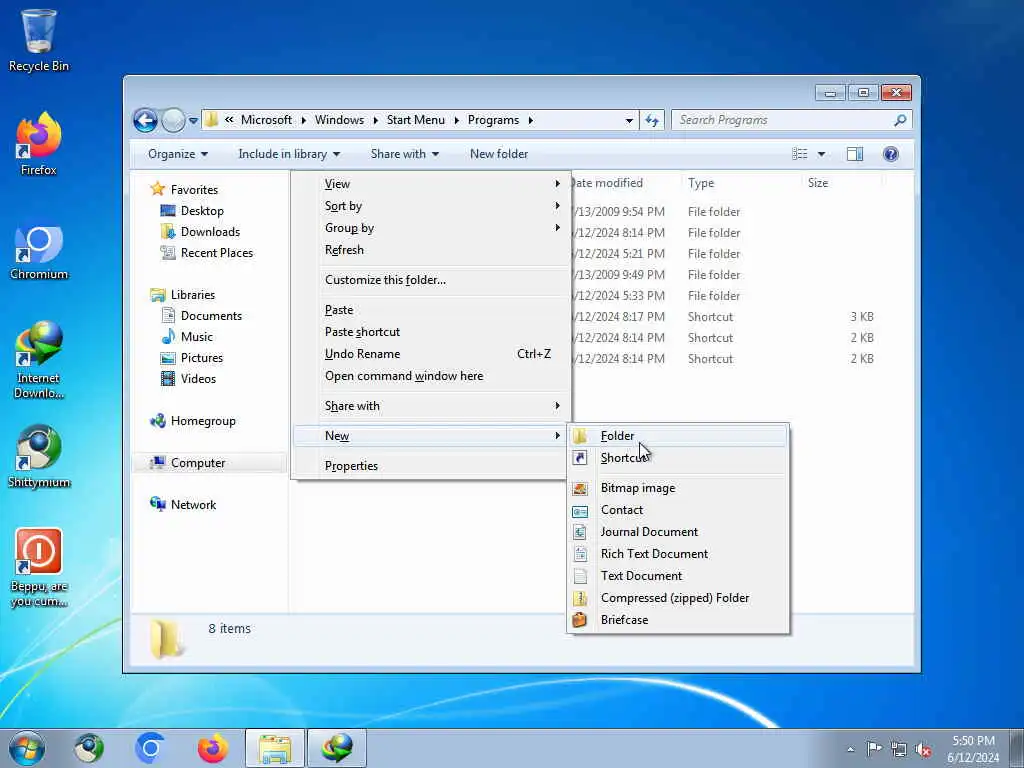
Task: Create a new Bitmap image
Action: [678, 488]
